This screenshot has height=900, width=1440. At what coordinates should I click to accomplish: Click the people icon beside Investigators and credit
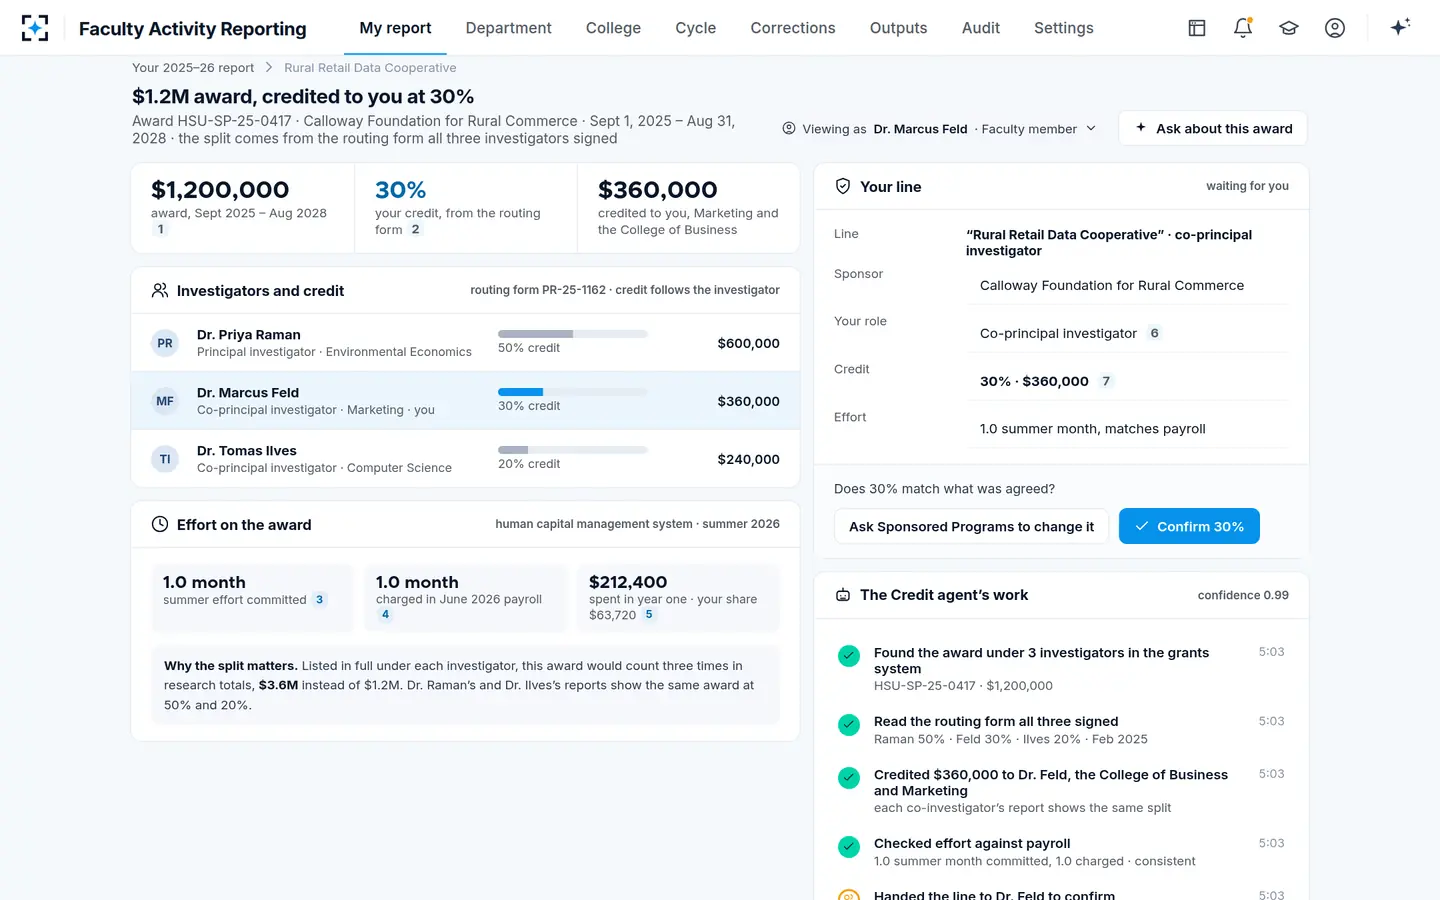[160, 291]
